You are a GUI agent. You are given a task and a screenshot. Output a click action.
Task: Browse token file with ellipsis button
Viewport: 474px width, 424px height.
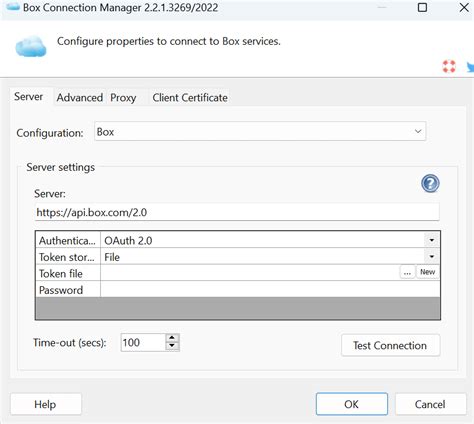(407, 272)
